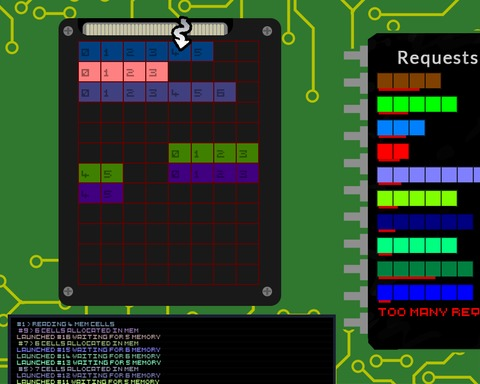Click blue memory cell 1 in top row
The width and height of the screenshot is (480, 384).
point(112,51)
